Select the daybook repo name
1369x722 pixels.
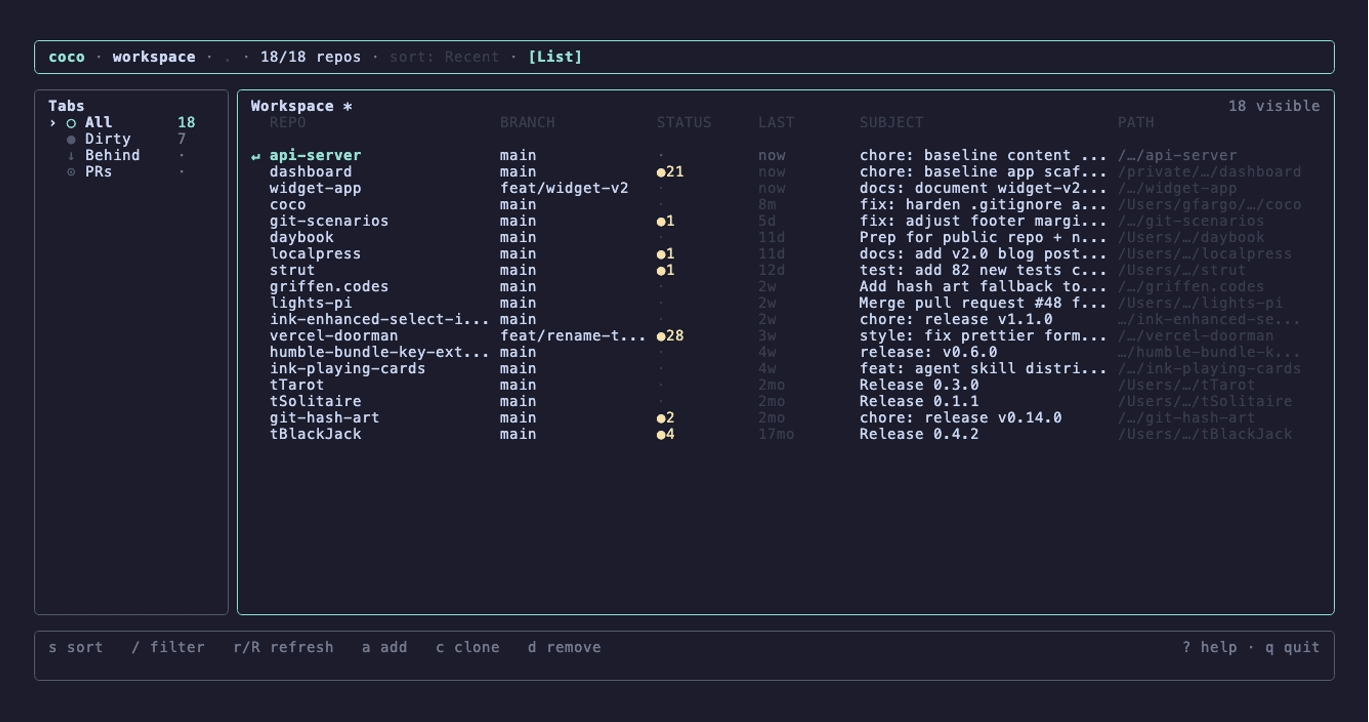301,237
